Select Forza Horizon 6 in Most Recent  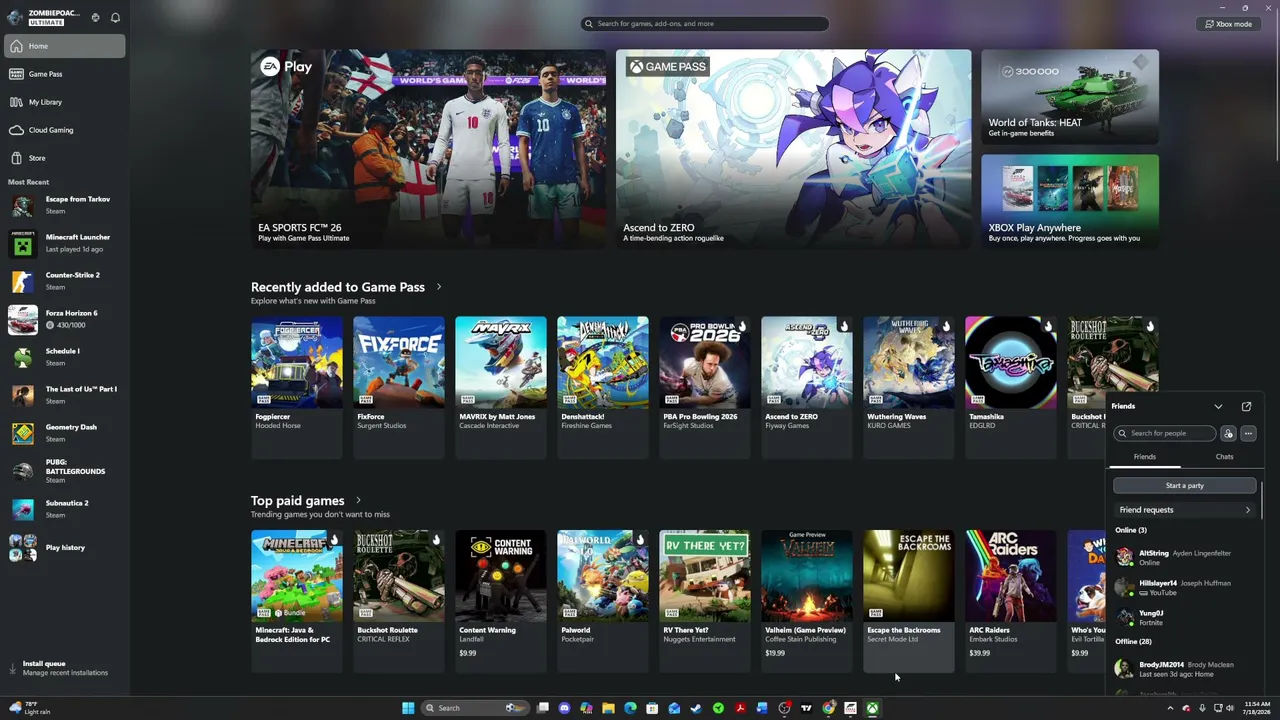tap(65, 319)
